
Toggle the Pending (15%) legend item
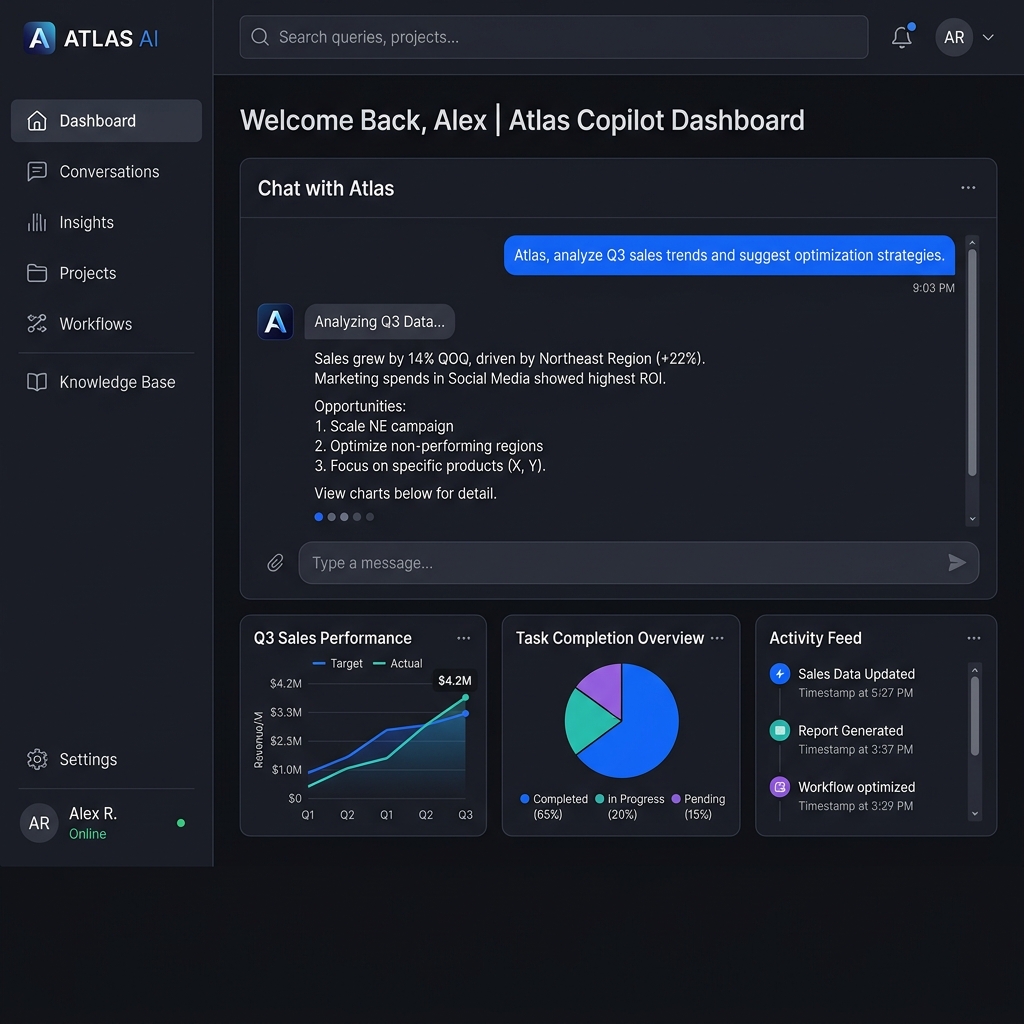point(698,807)
